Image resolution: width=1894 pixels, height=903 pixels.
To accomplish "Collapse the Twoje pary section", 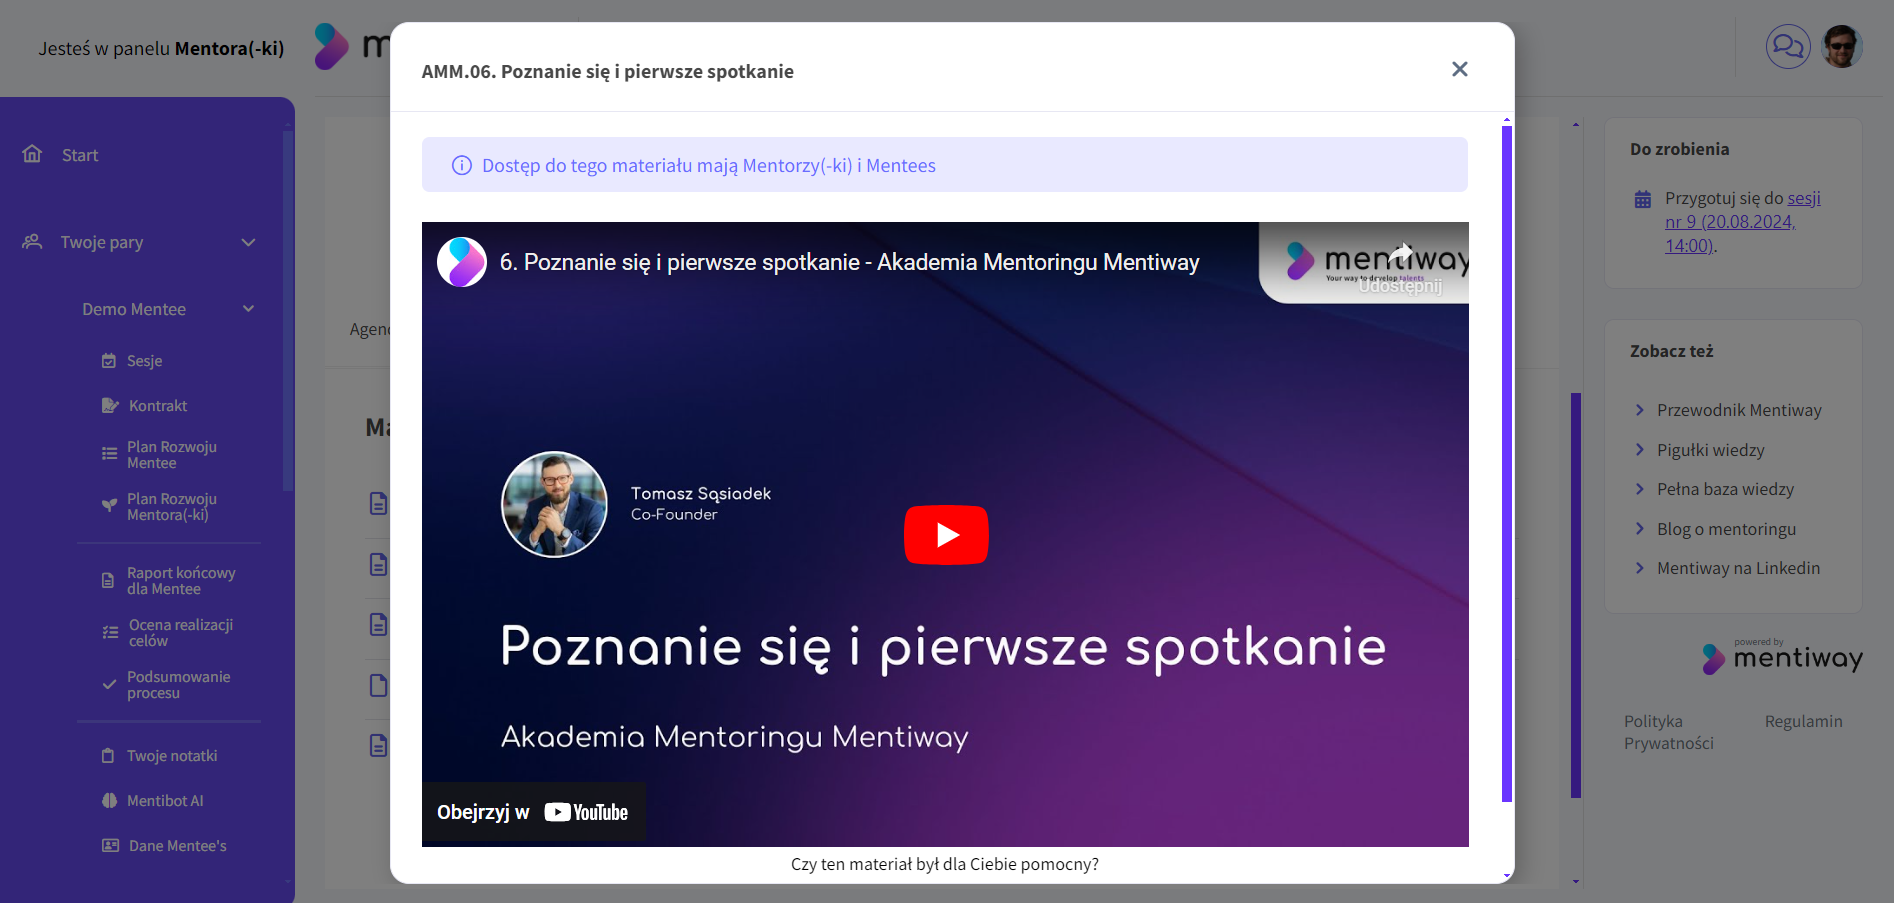I will 248,242.
